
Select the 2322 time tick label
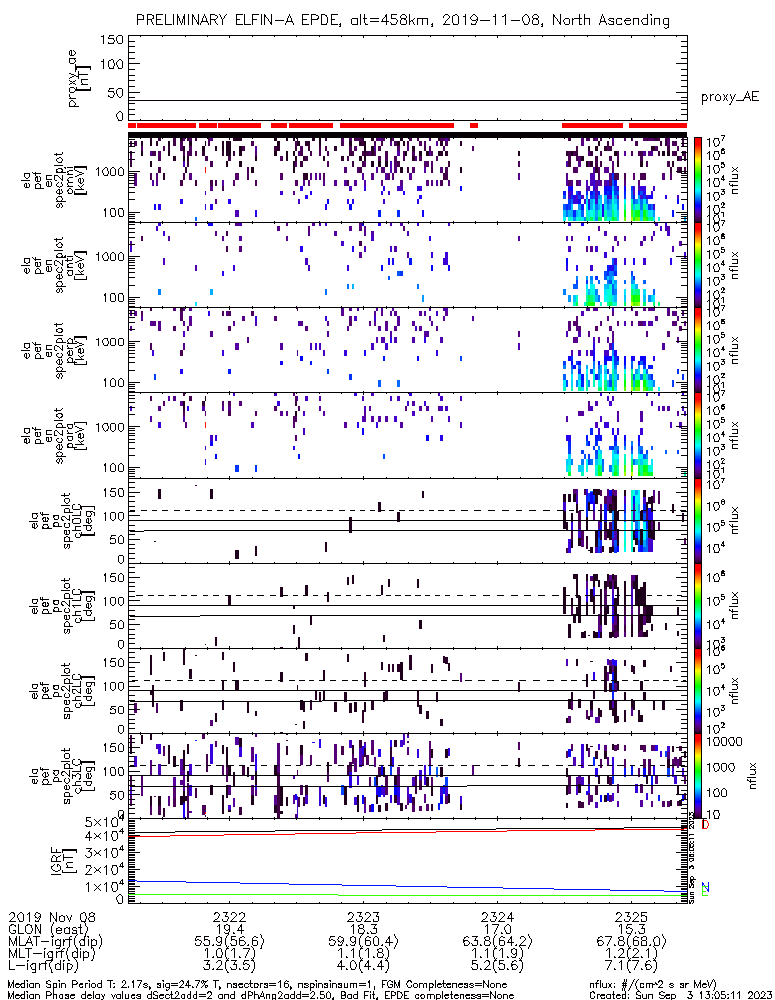(230, 917)
